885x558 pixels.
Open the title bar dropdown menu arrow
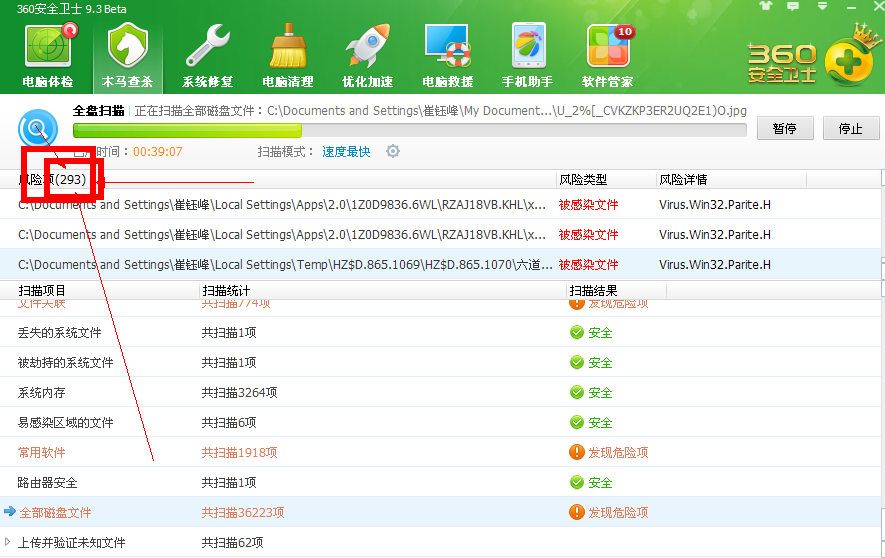click(822, 6)
